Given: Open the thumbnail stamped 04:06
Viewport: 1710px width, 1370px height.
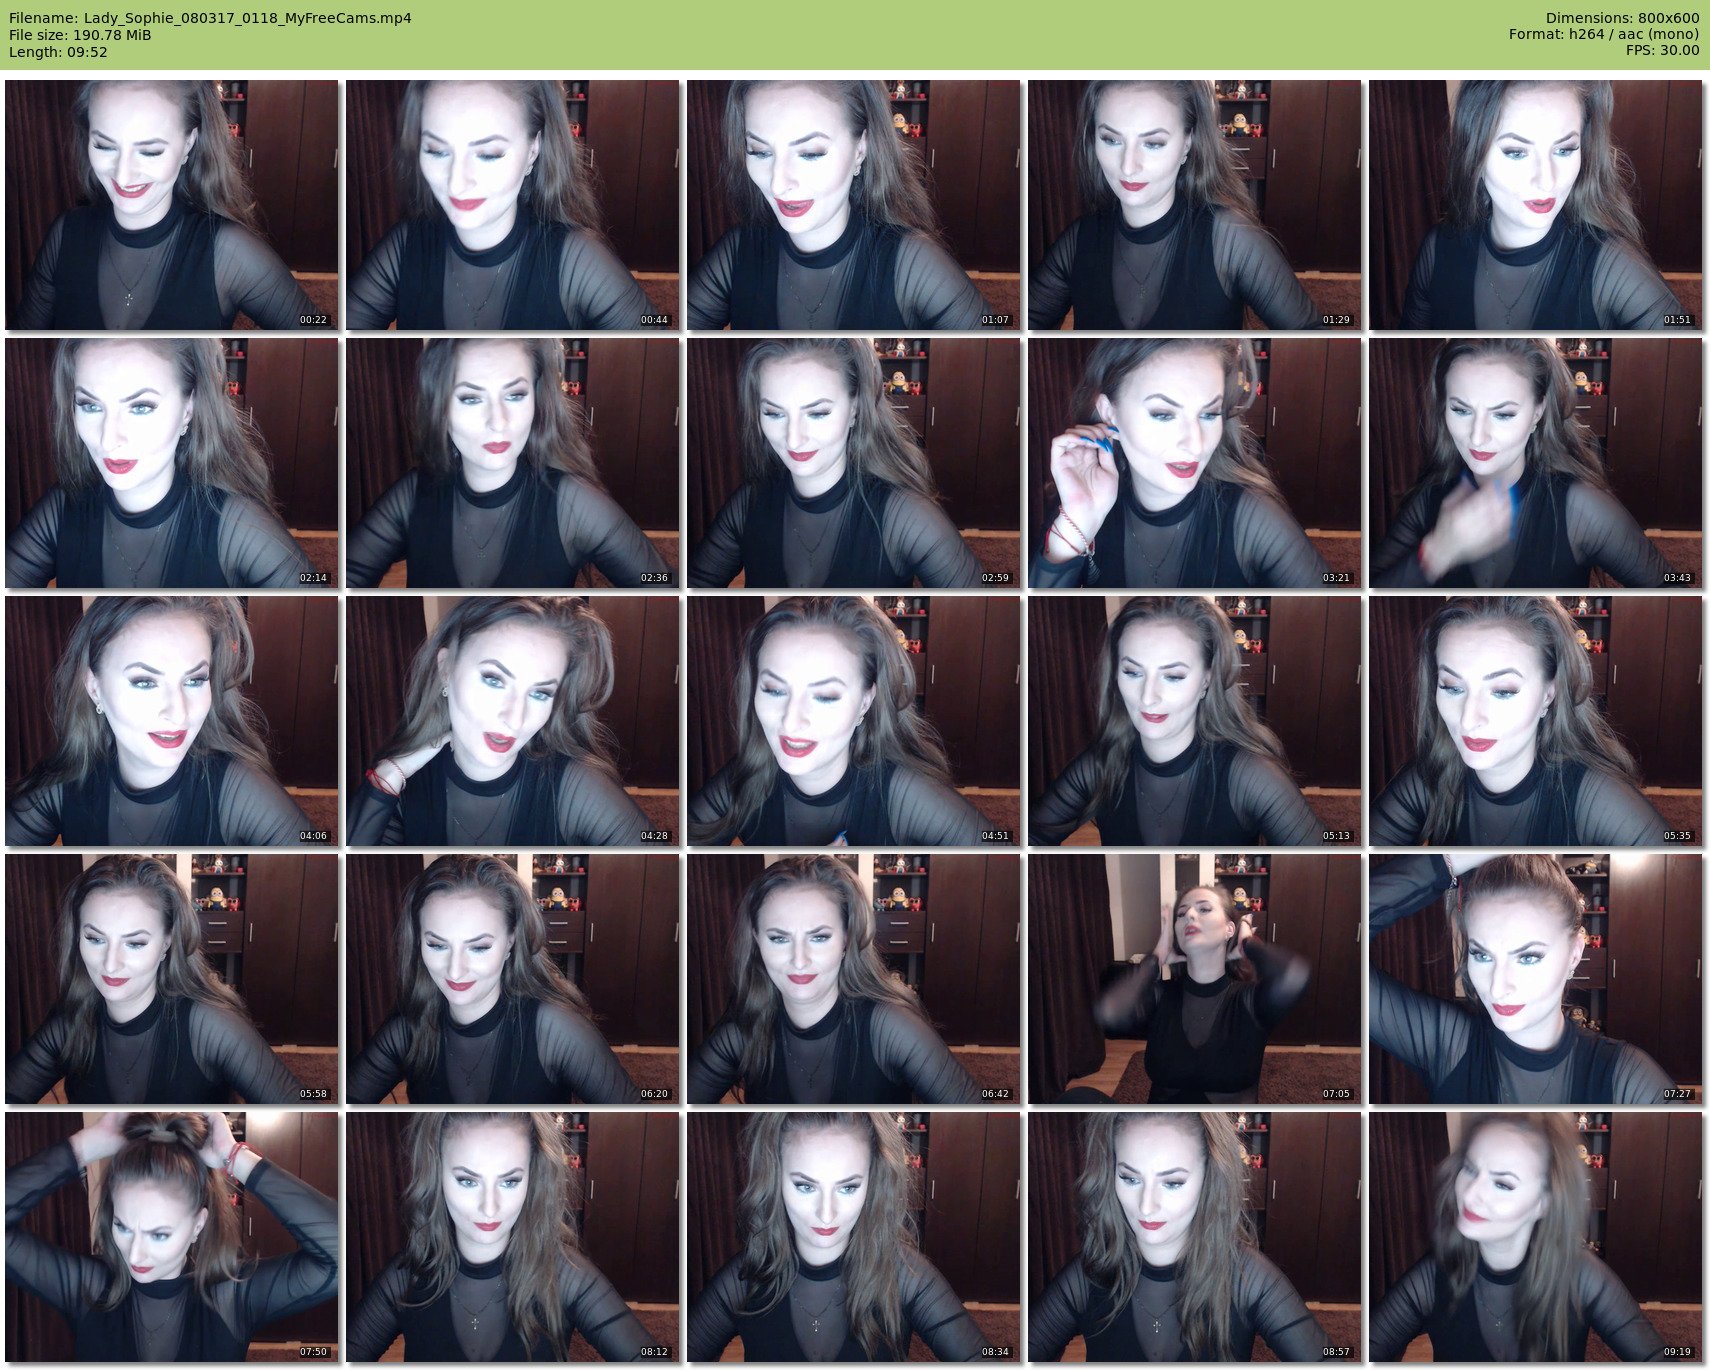Looking at the screenshot, I should tap(172, 721).
